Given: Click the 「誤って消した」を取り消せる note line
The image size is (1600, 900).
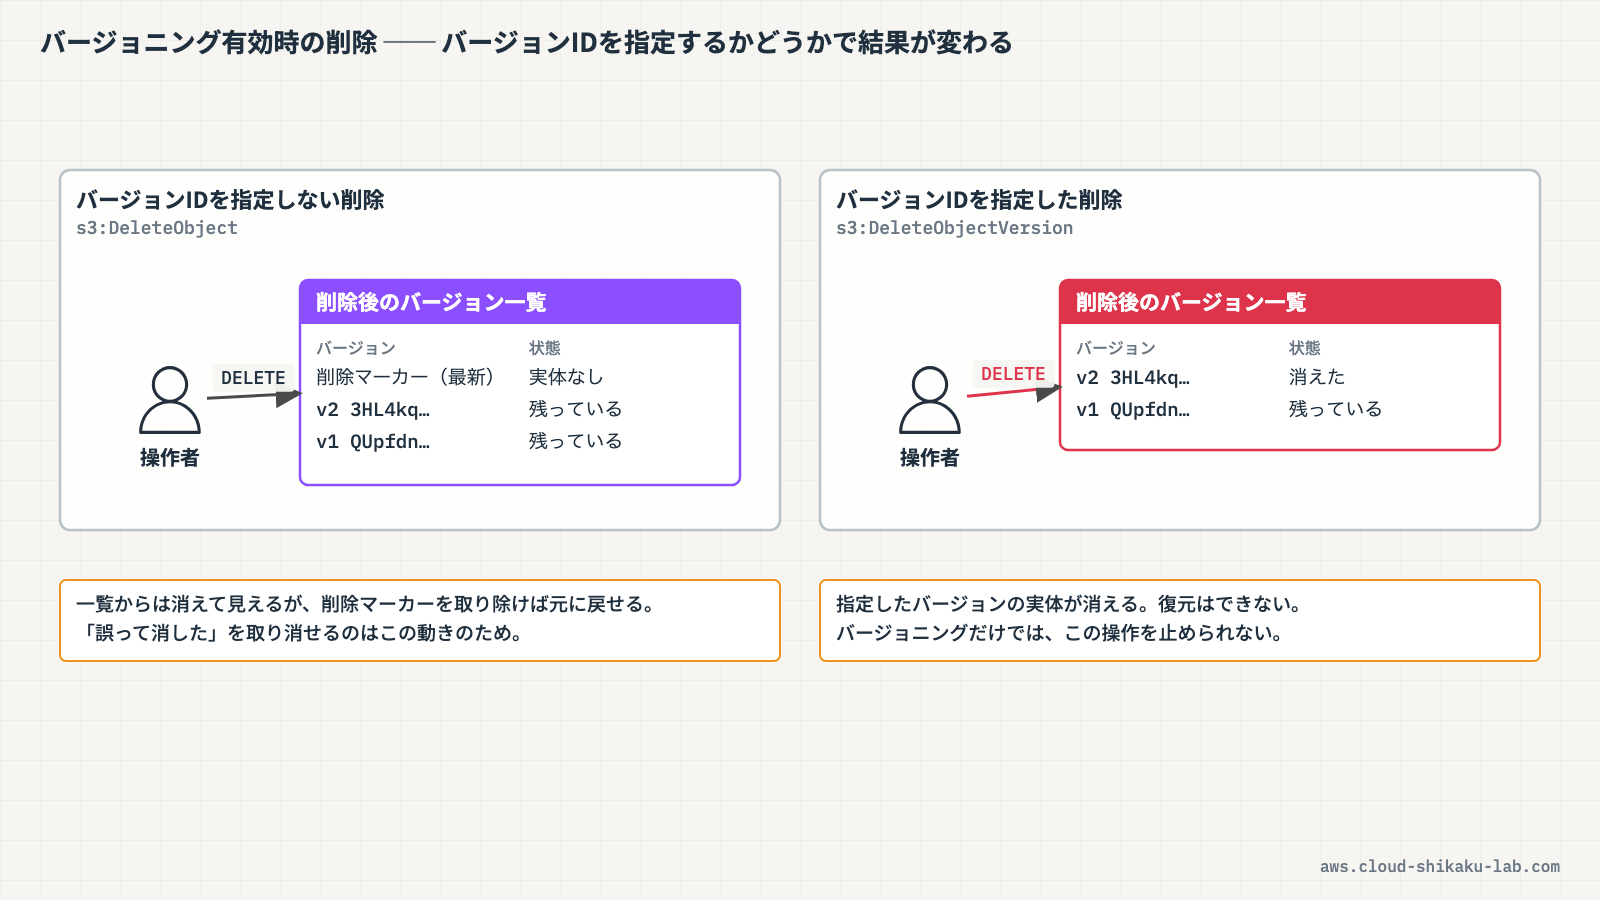Looking at the screenshot, I should coord(300,633).
